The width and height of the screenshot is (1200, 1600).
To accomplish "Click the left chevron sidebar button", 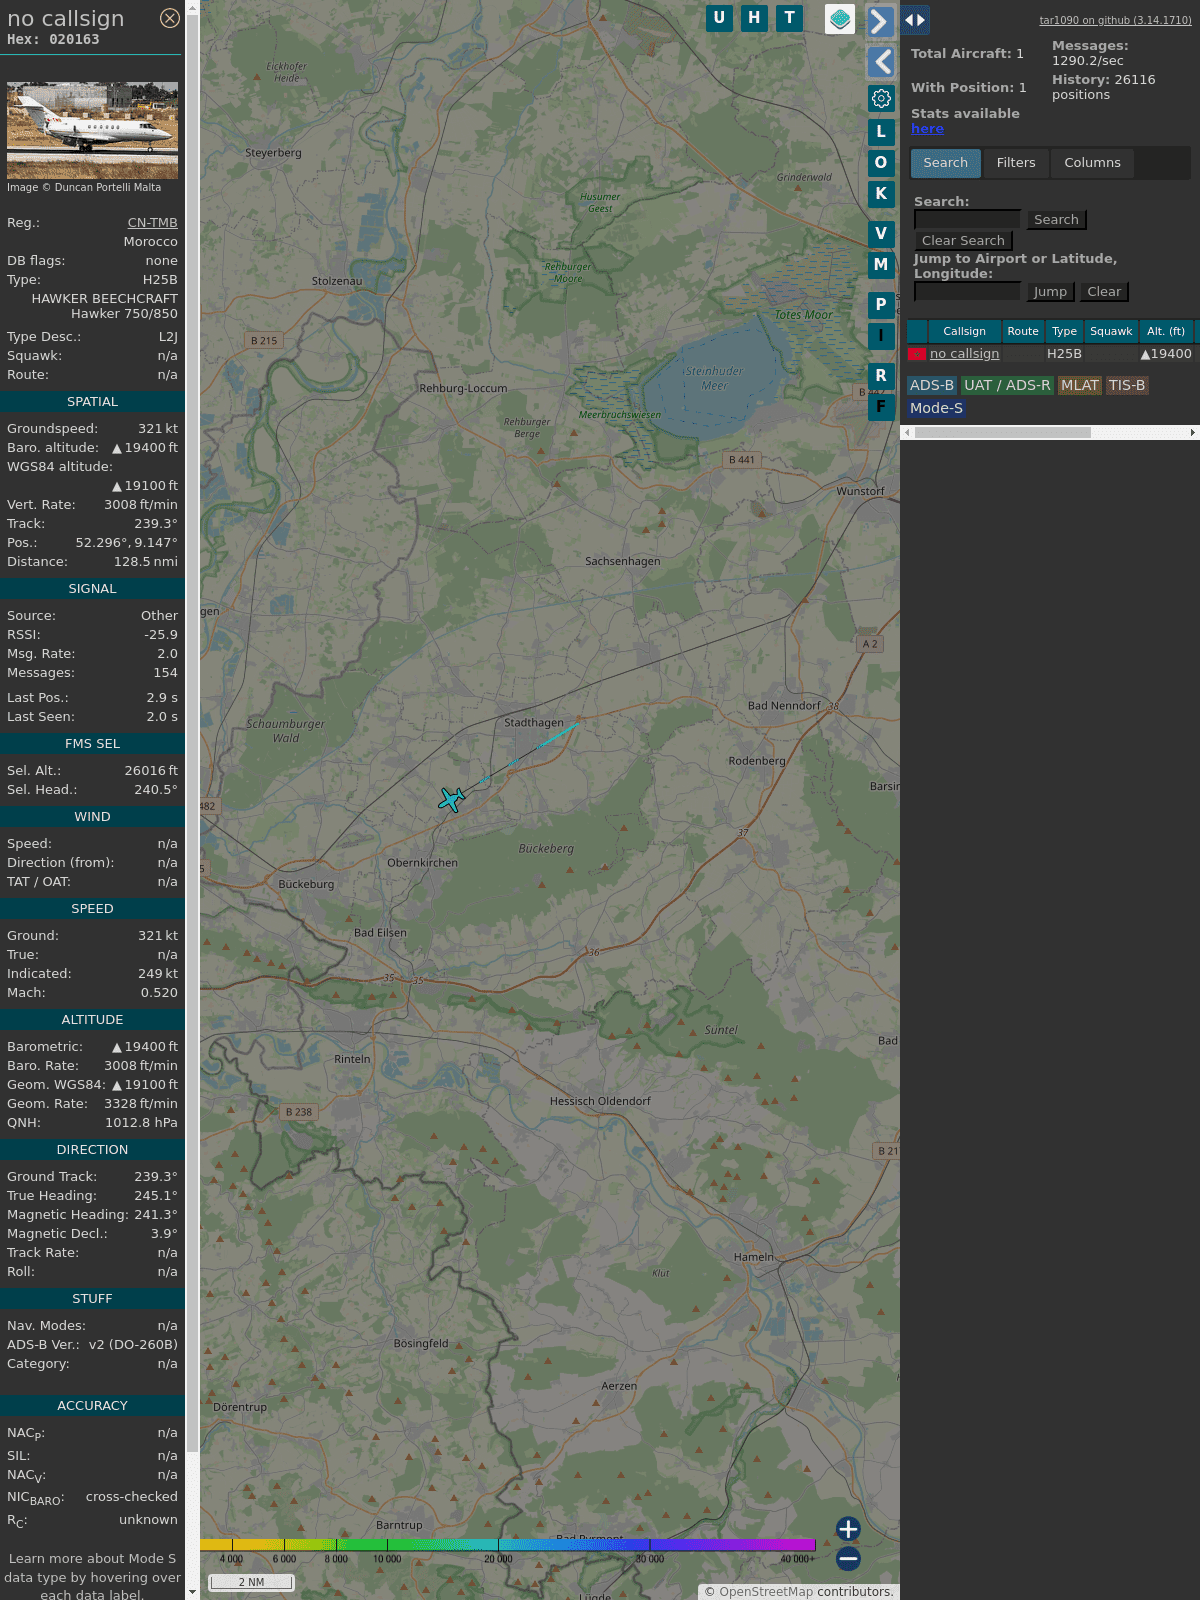I will pos(881,62).
